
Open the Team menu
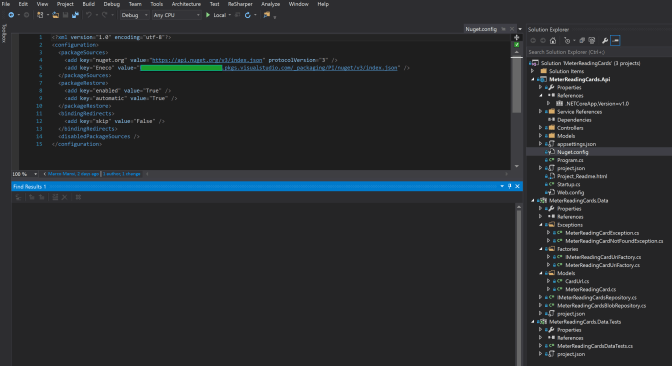pos(135,4)
